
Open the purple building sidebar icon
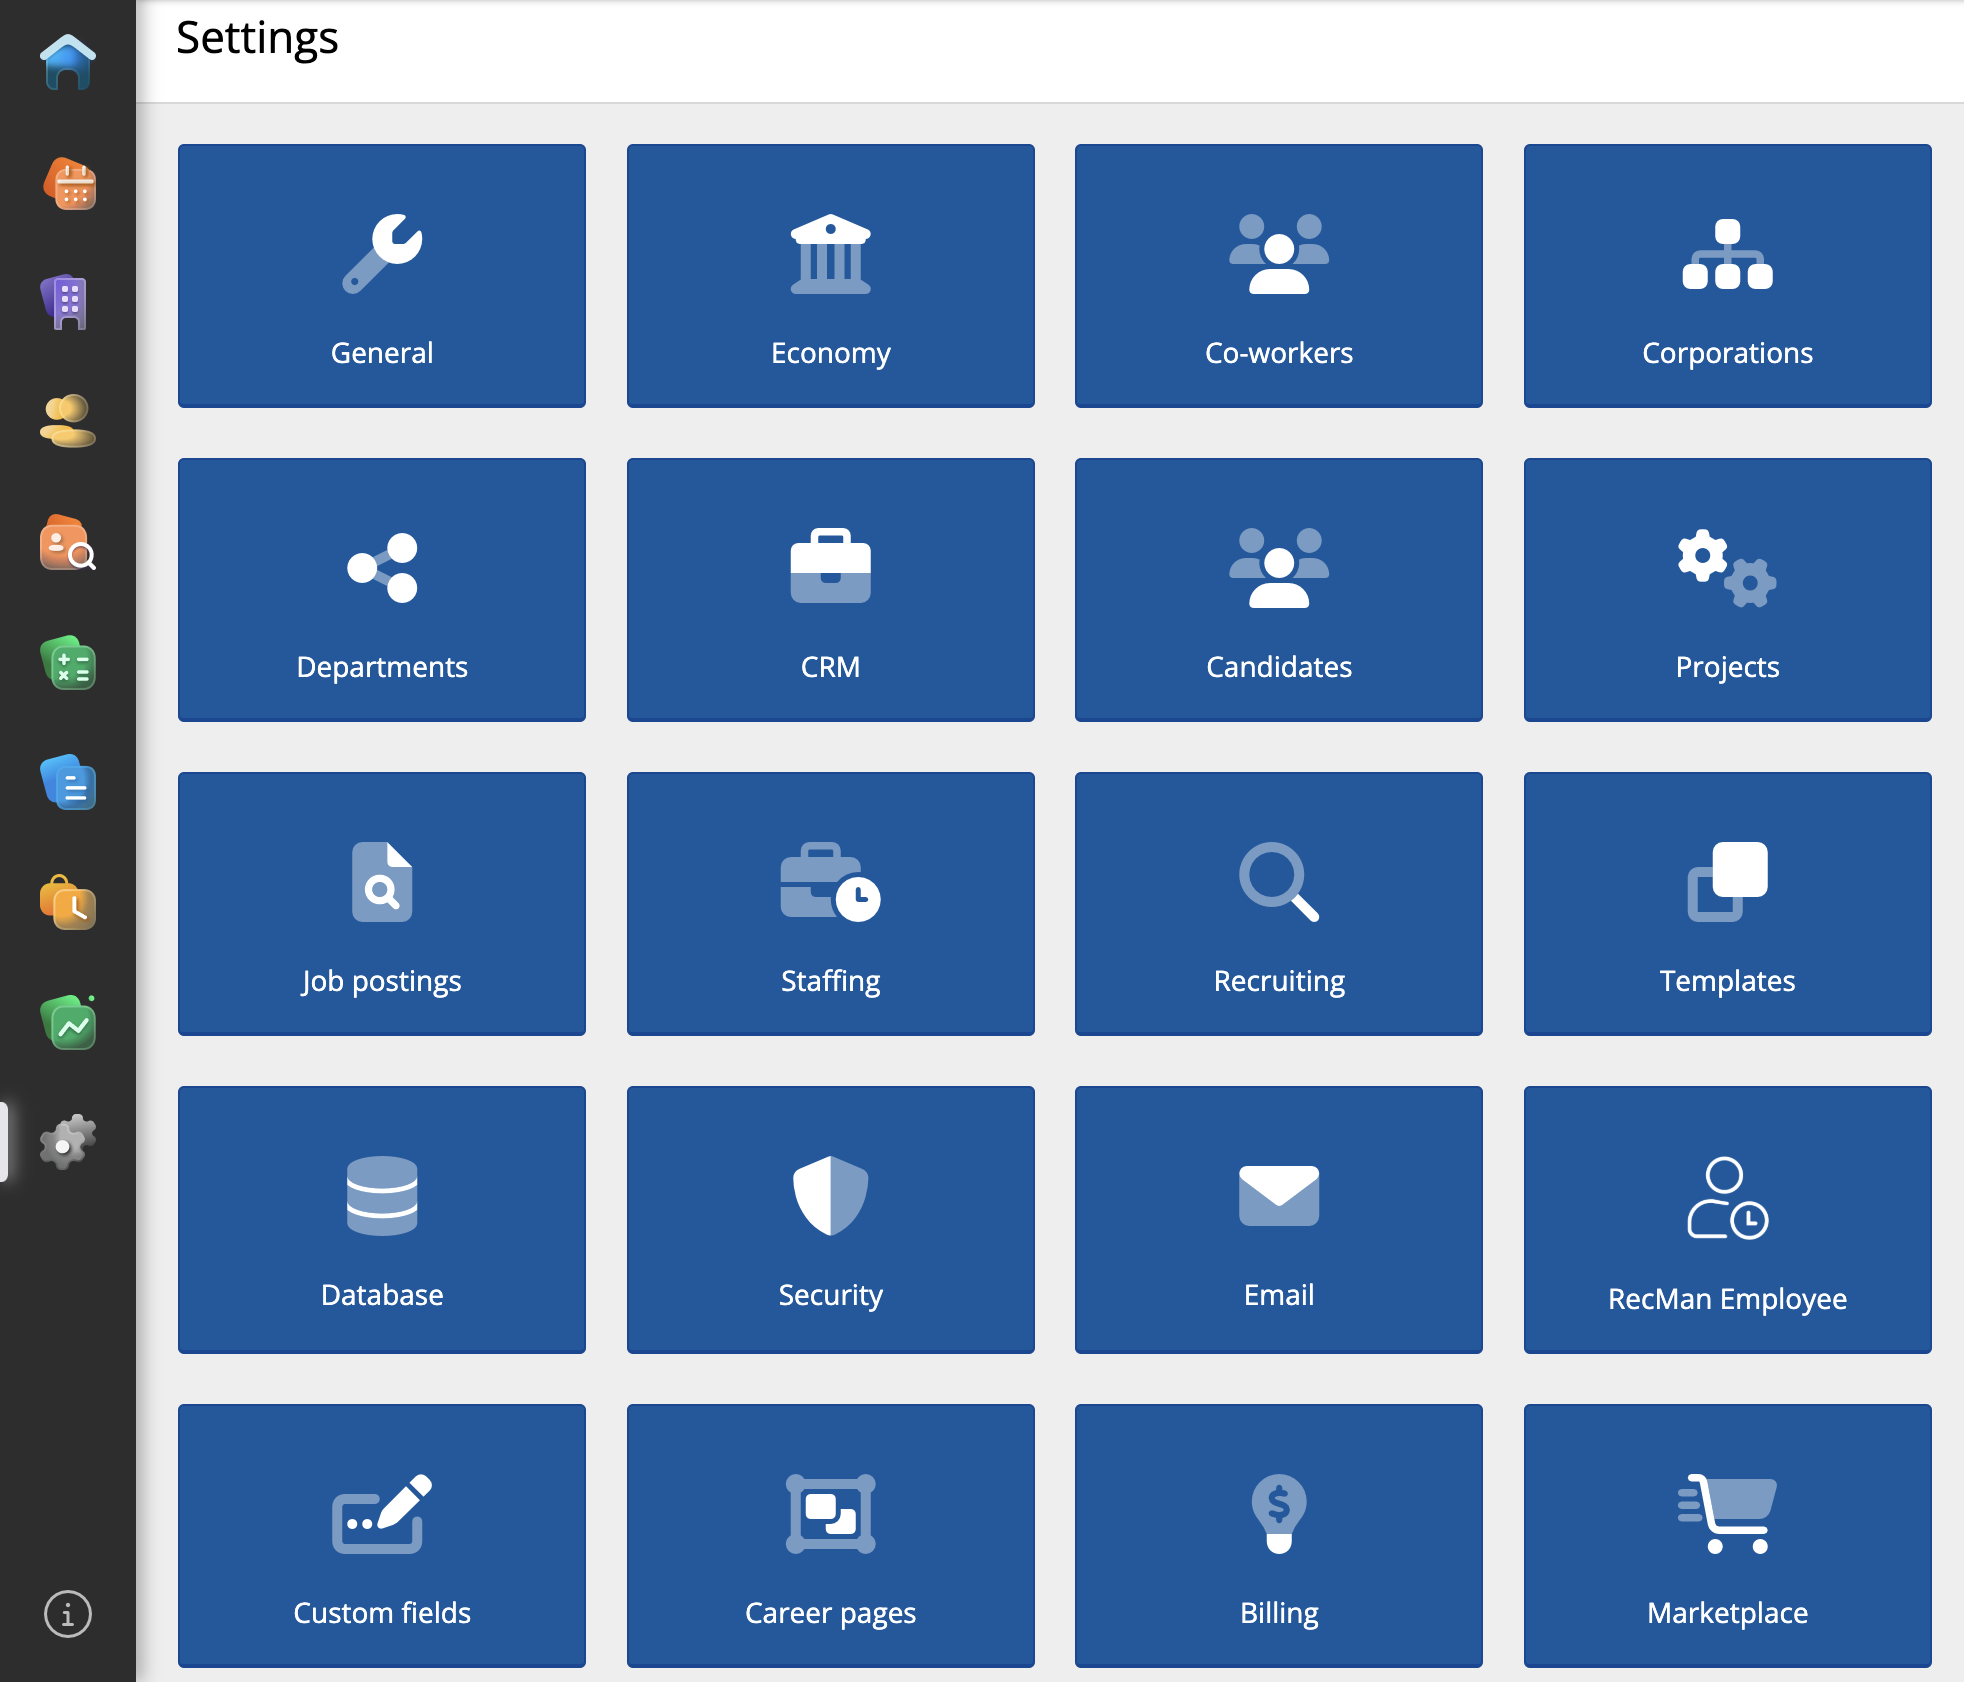66,302
